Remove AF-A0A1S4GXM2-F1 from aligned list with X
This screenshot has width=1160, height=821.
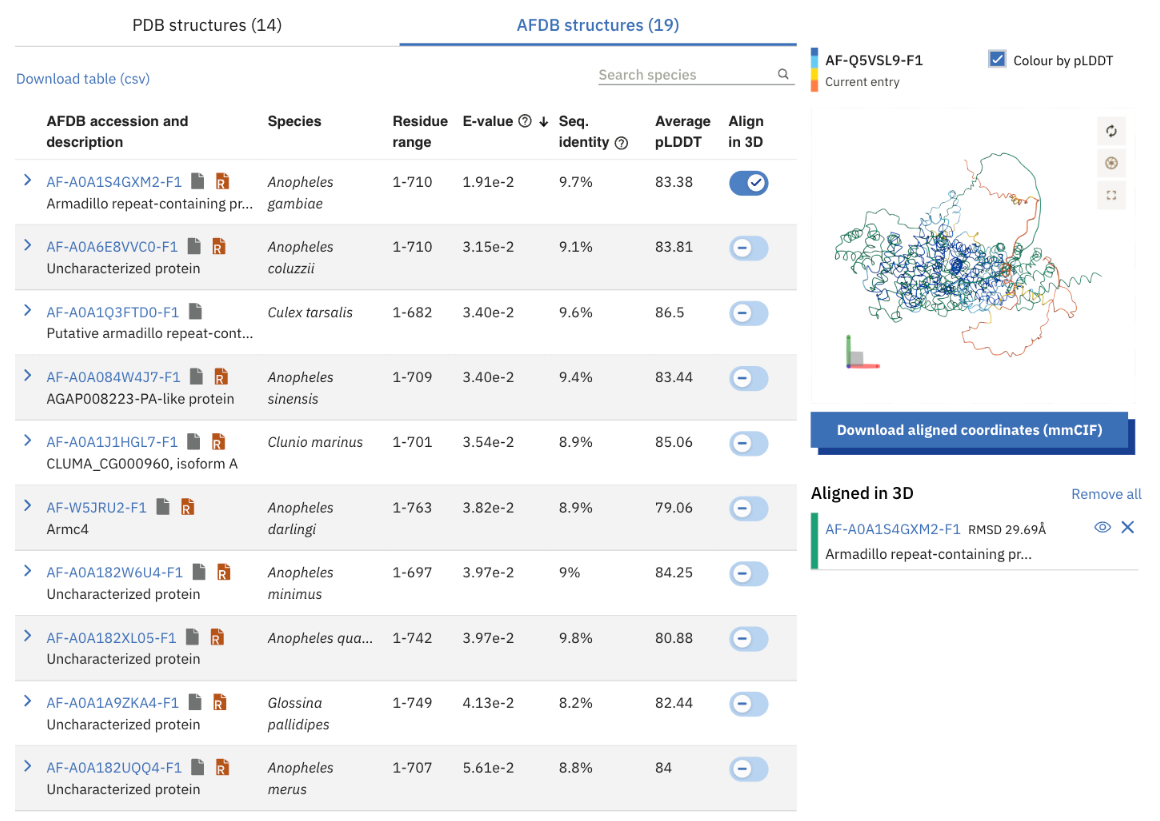coord(1127,527)
